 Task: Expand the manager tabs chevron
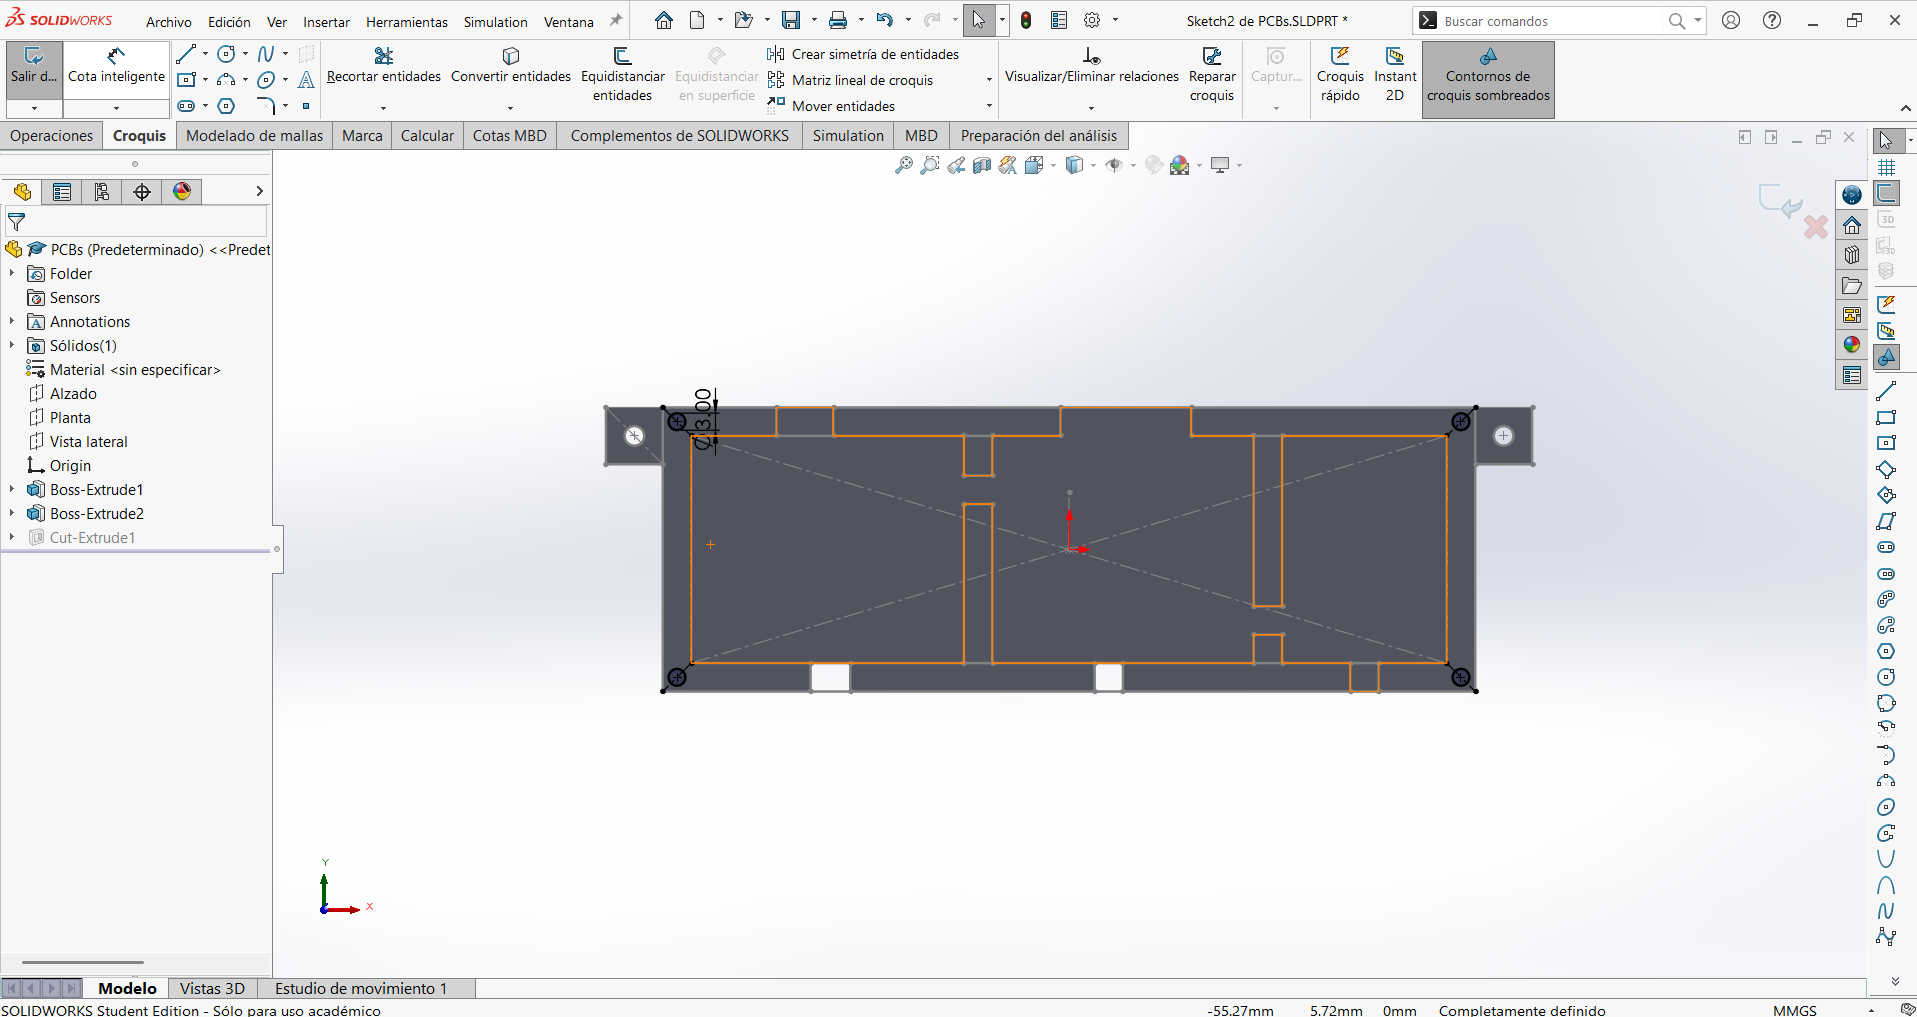pyautogui.click(x=259, y=191)
